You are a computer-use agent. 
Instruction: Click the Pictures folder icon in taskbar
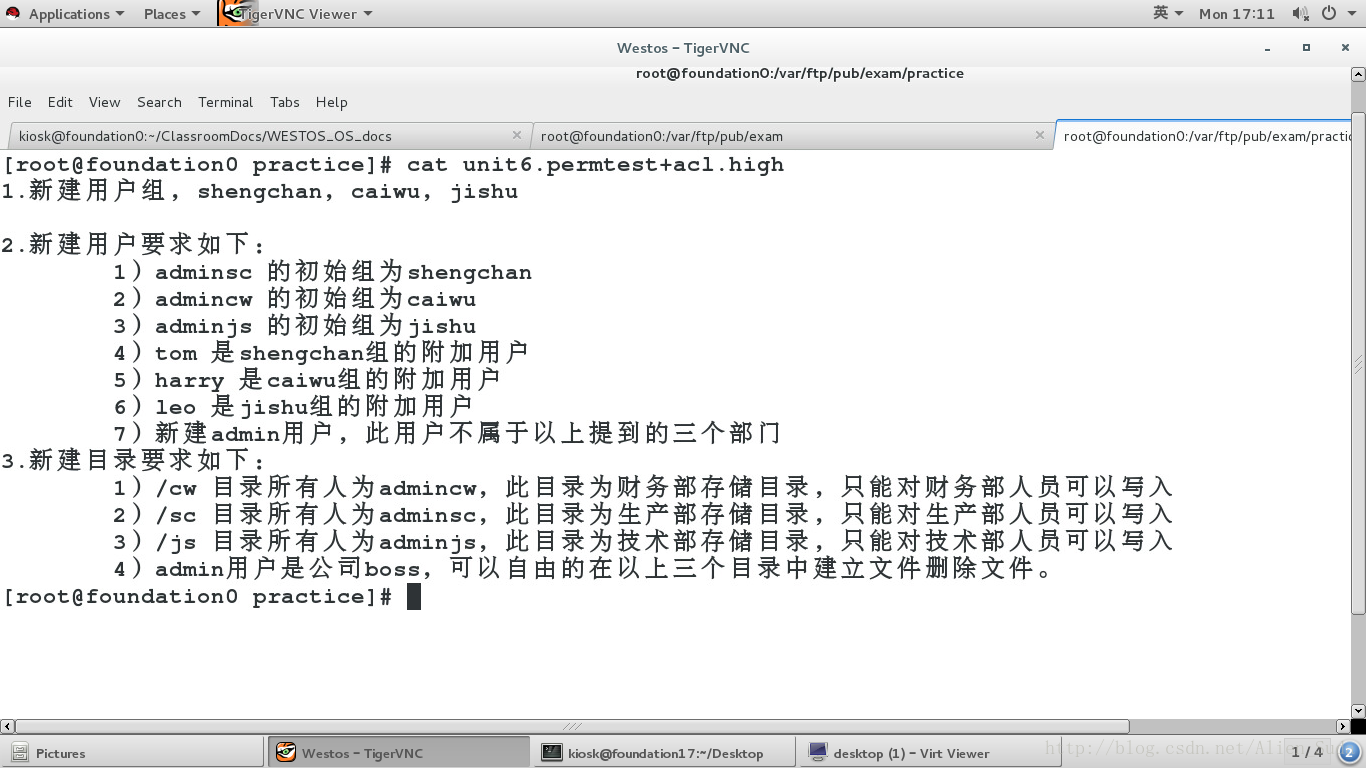pos(19,753)
